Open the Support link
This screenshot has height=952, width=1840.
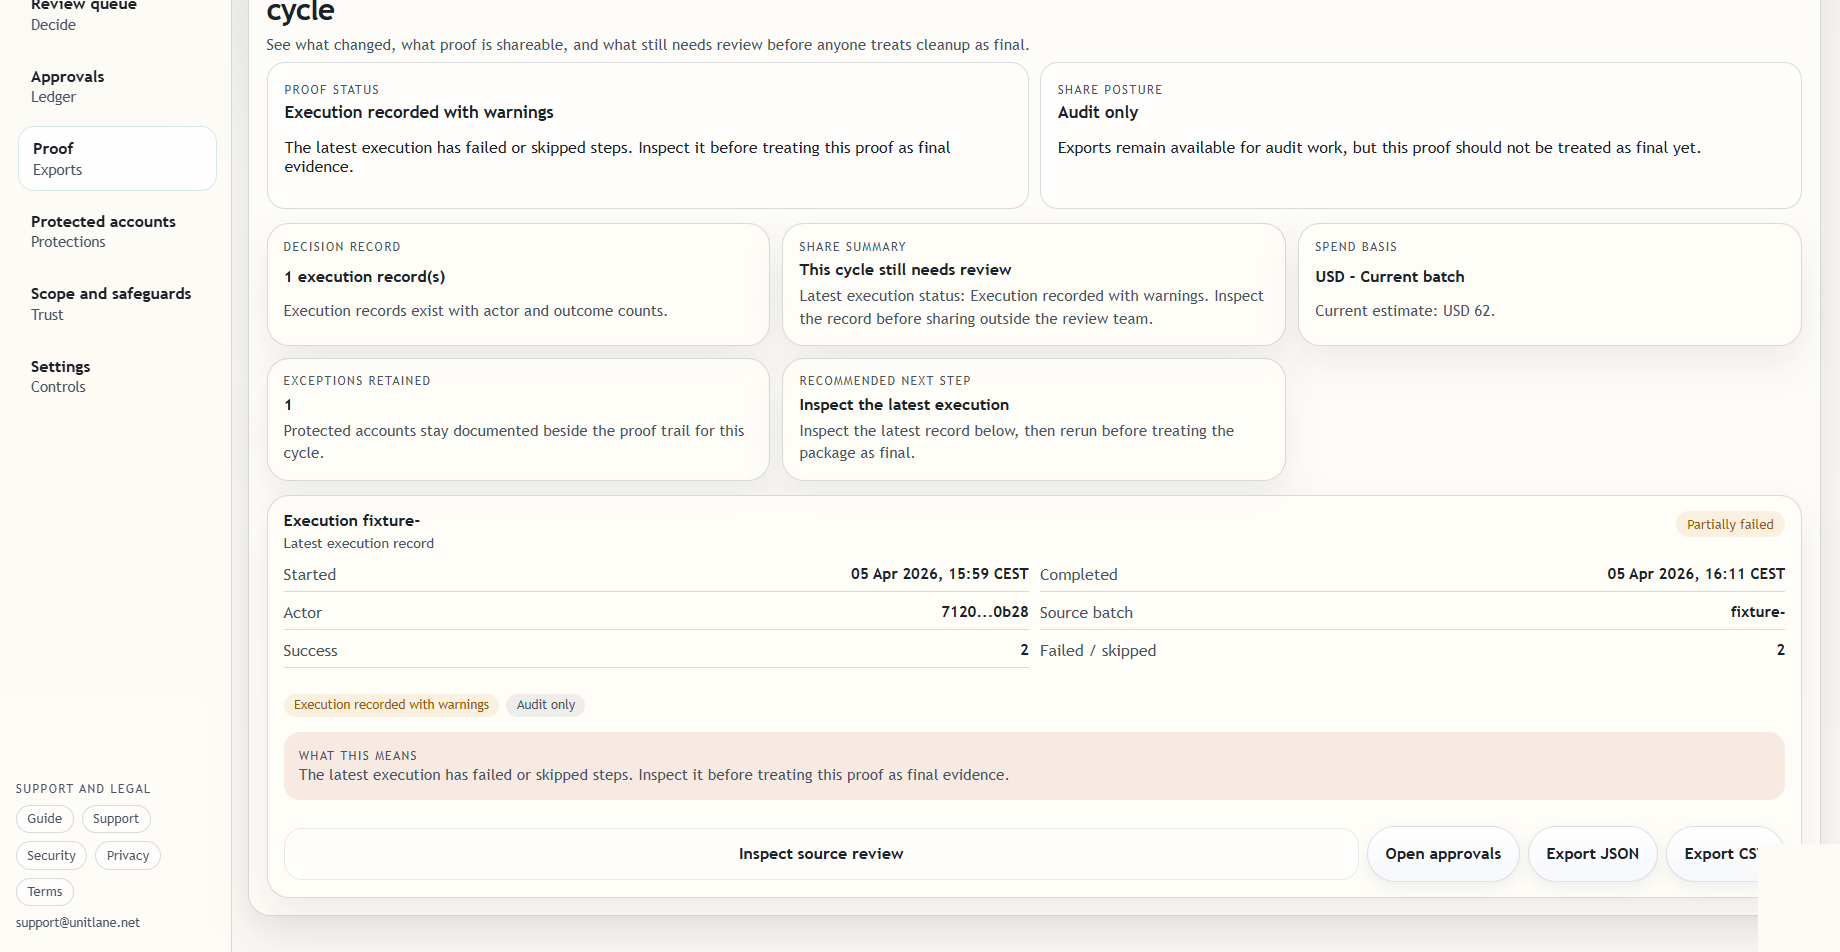(116, 819)
